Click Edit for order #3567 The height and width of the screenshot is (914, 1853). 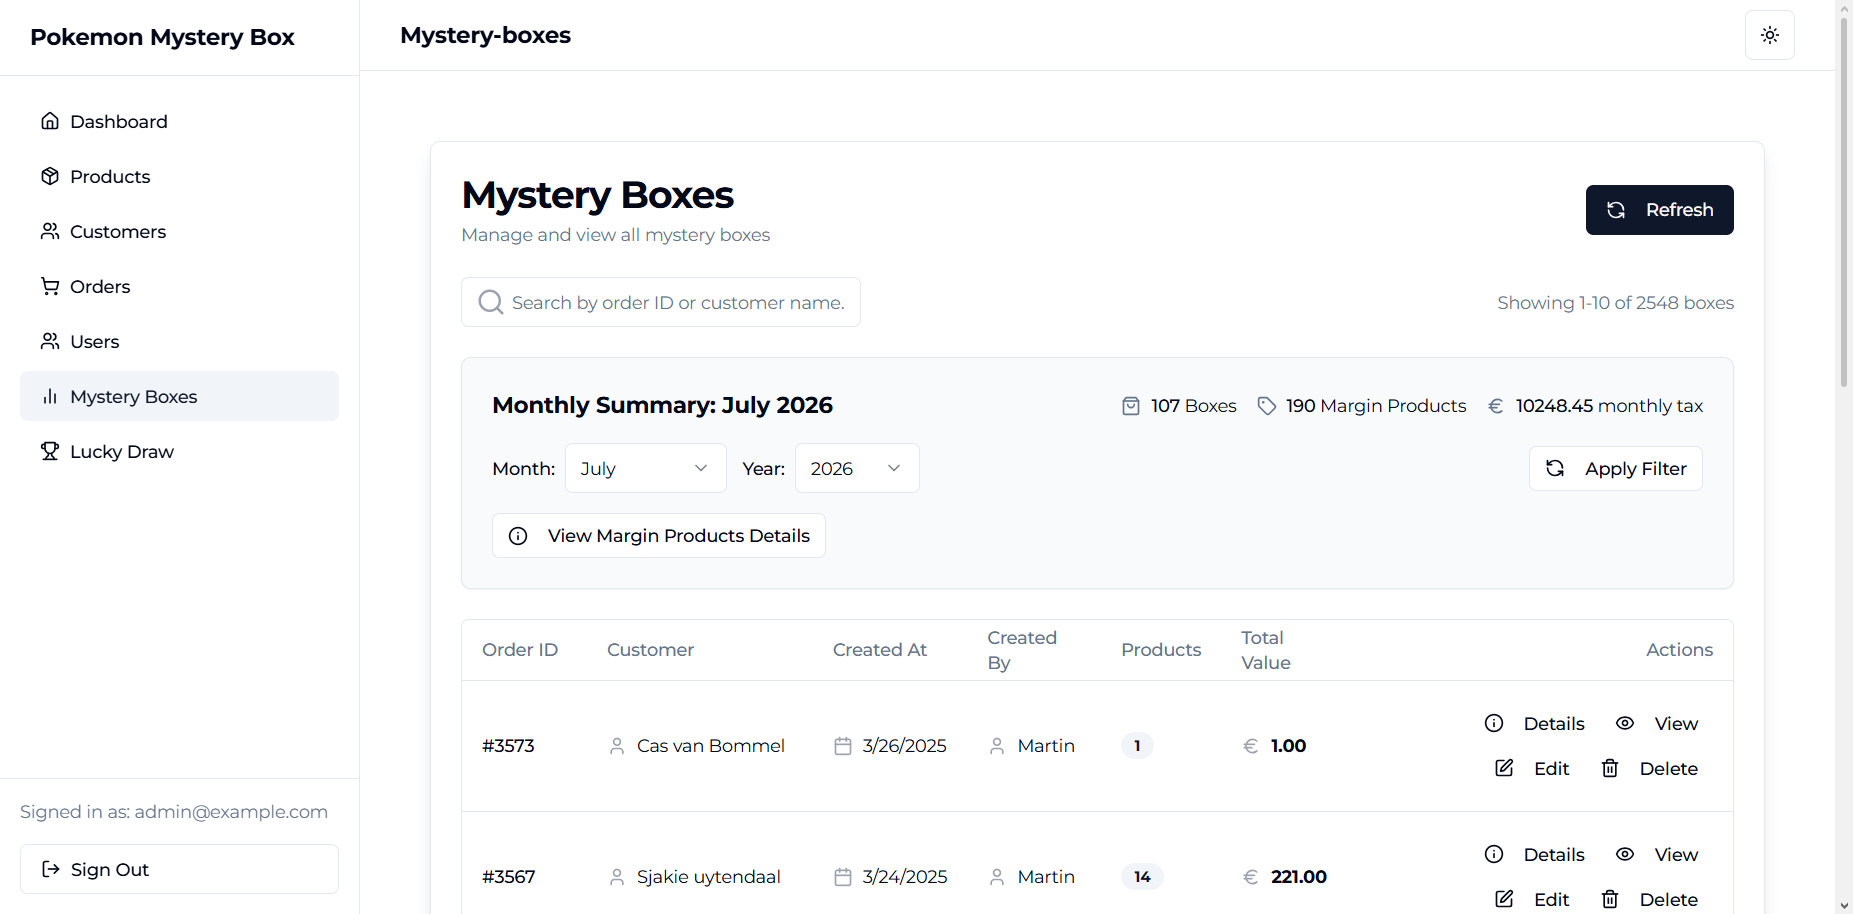[1532, 899]
